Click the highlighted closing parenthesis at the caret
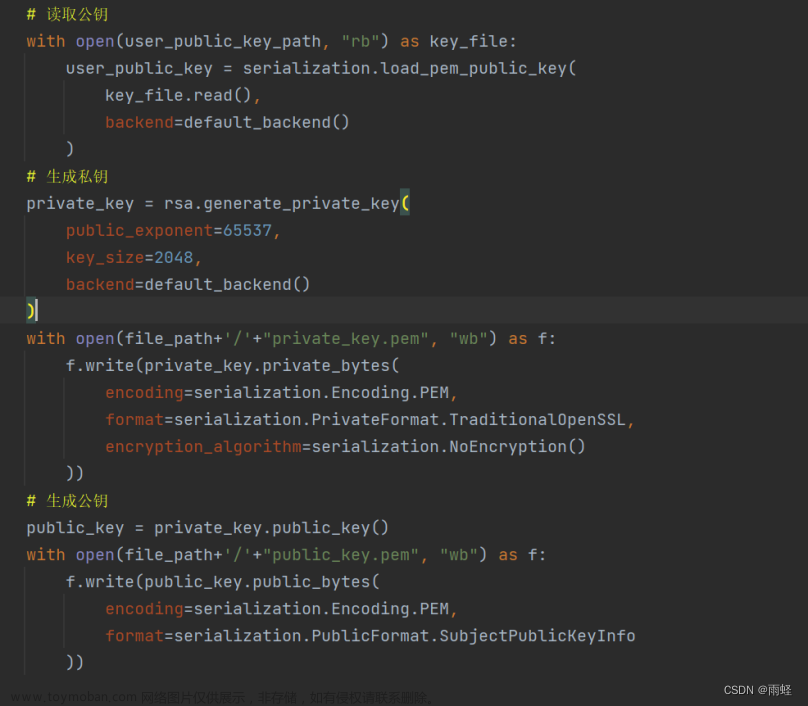This screenshot has width=808, height=706. [30, 311]
